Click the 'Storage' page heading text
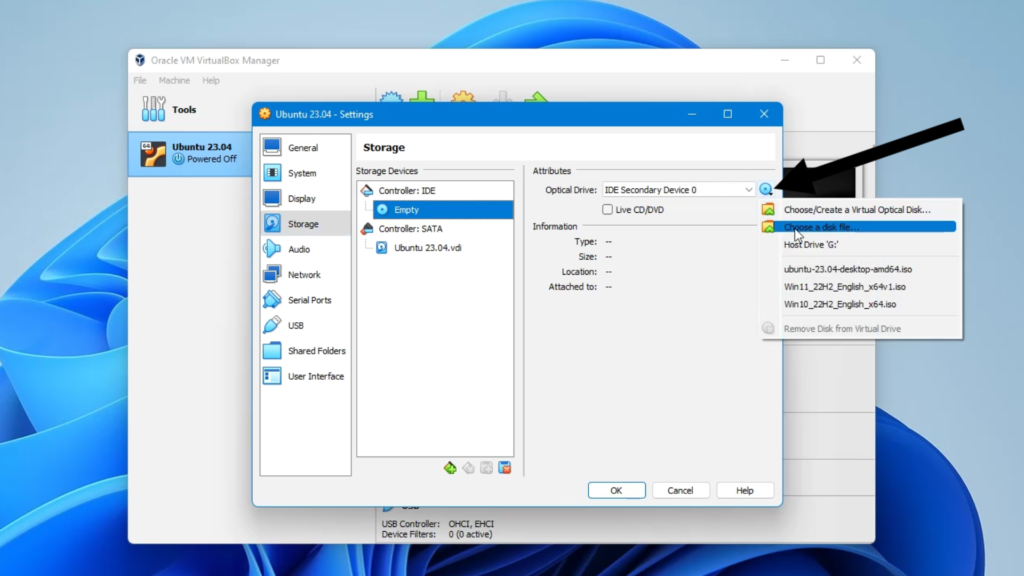The width and height of the screenshot is (1024, 576). pos(384,148)
